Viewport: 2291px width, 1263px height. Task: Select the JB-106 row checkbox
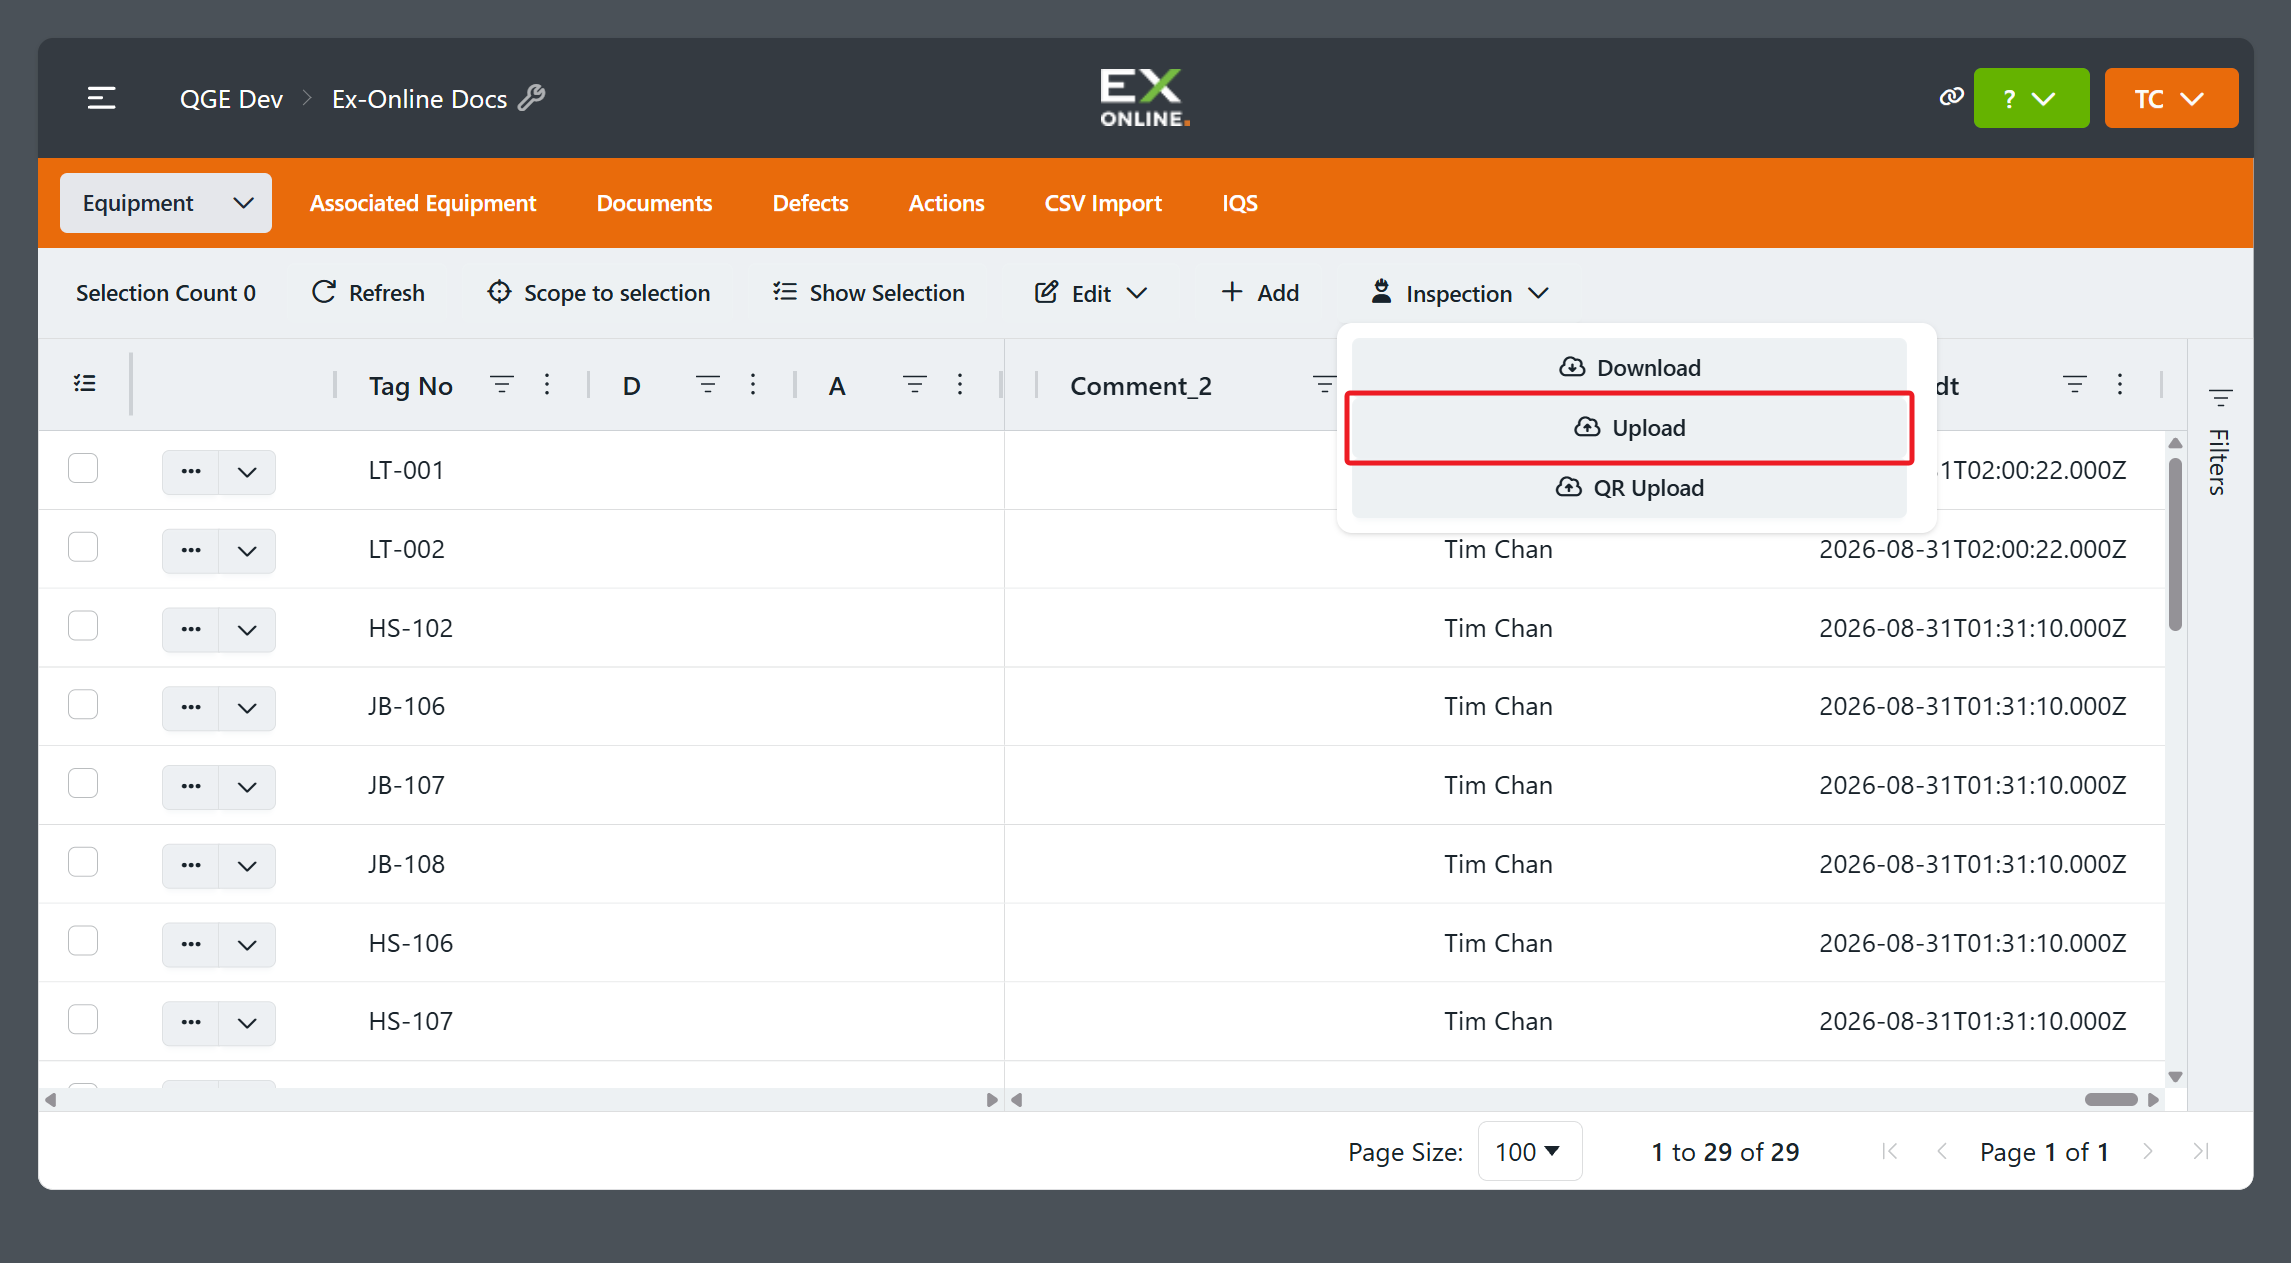pos(83,704)
